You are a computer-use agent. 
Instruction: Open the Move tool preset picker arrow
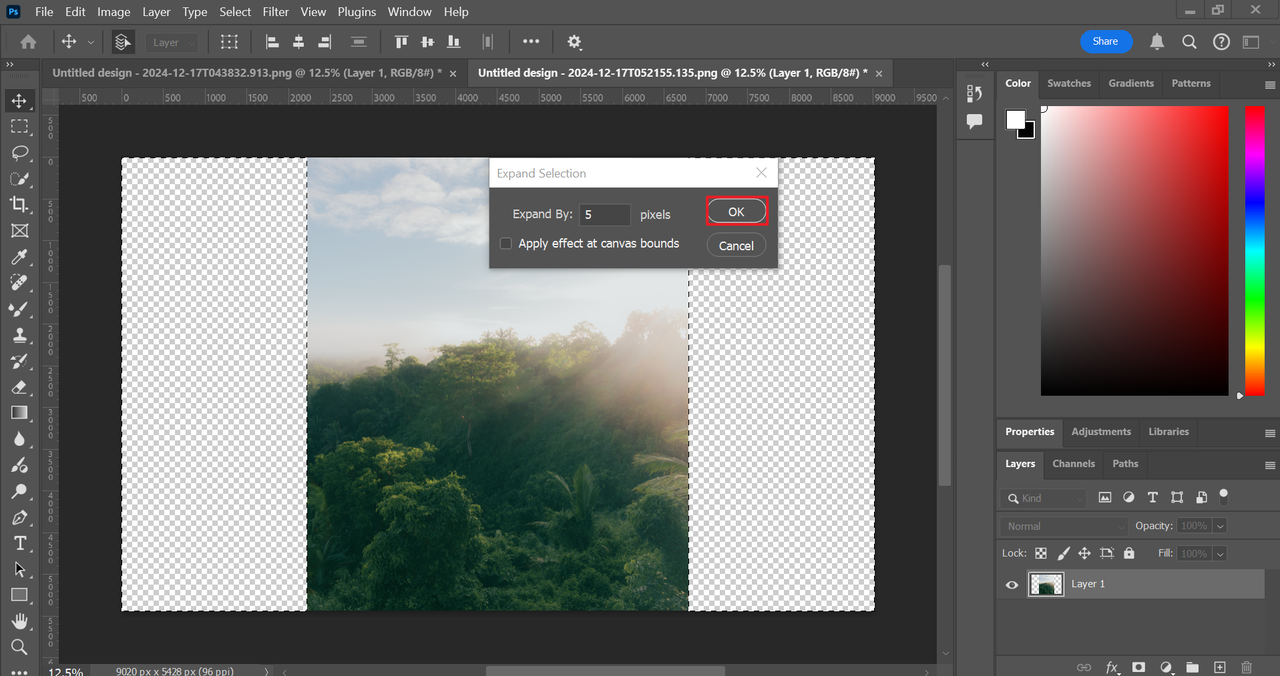click(x=91, y=42)
